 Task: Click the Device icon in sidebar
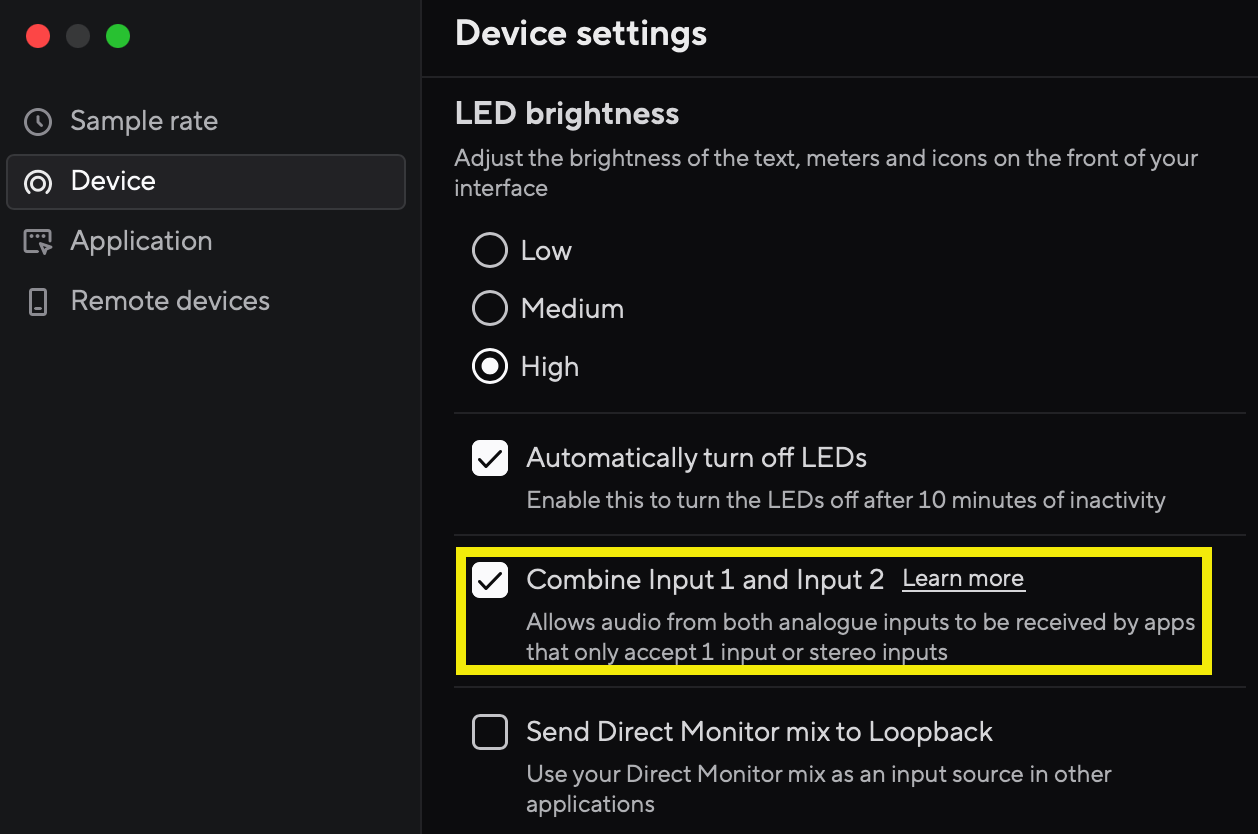point(38,182)
